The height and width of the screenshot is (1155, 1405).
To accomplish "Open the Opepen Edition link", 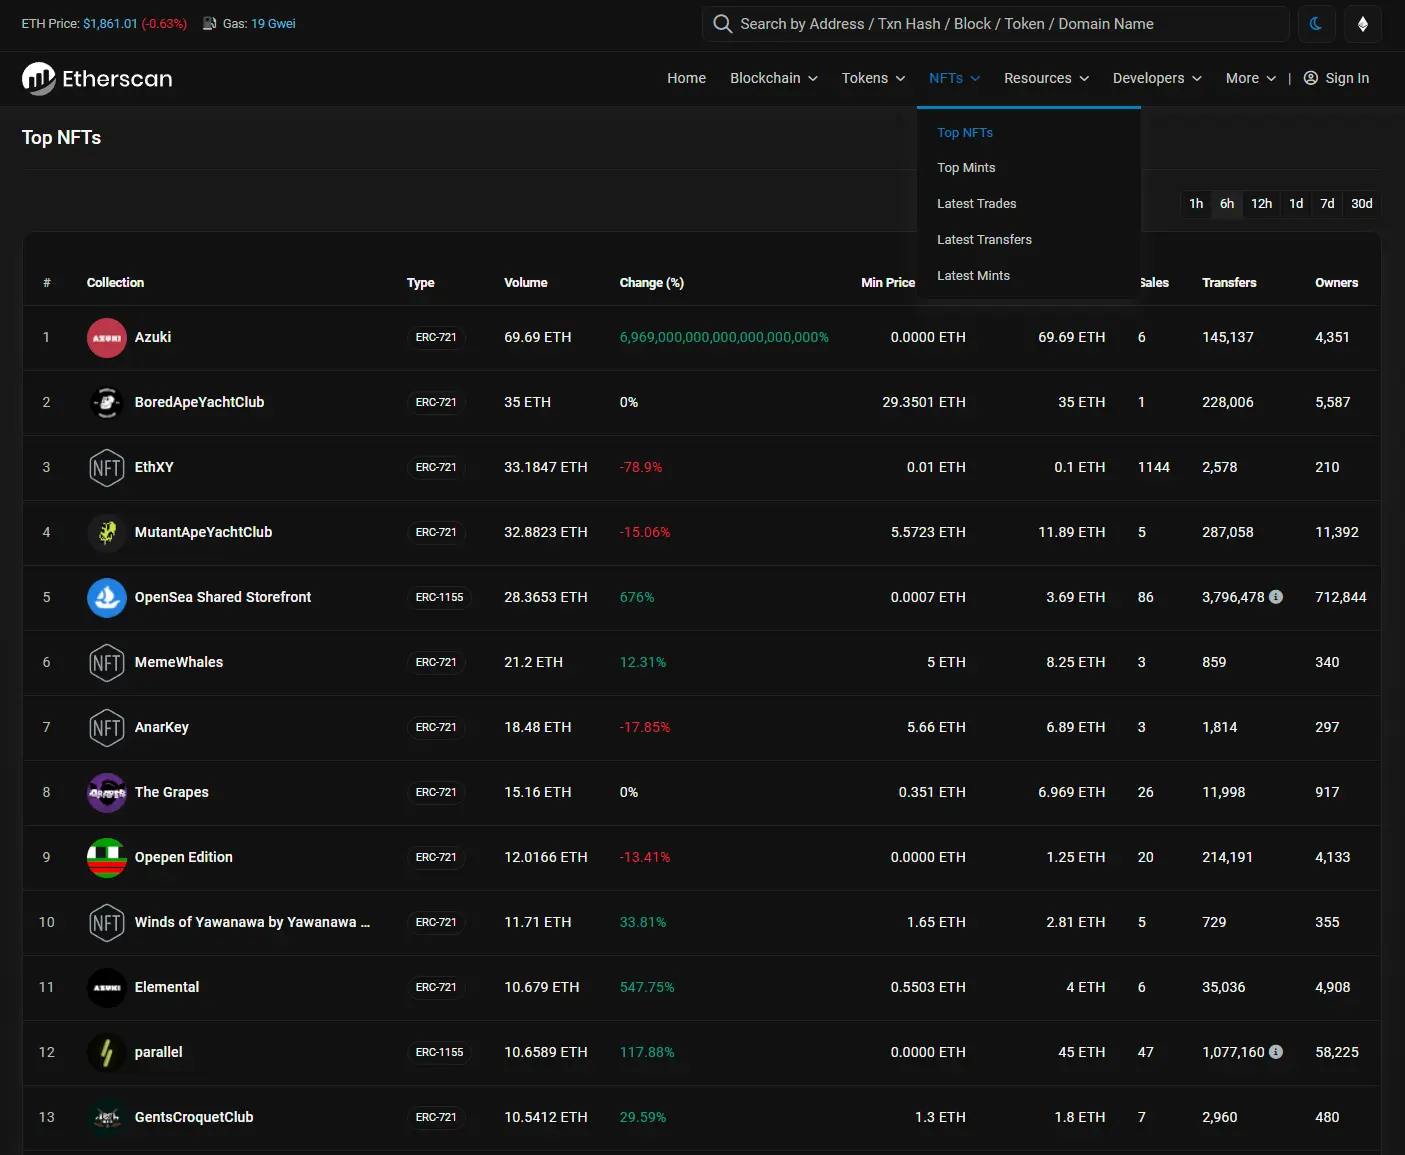I will [x=184, y=857].
